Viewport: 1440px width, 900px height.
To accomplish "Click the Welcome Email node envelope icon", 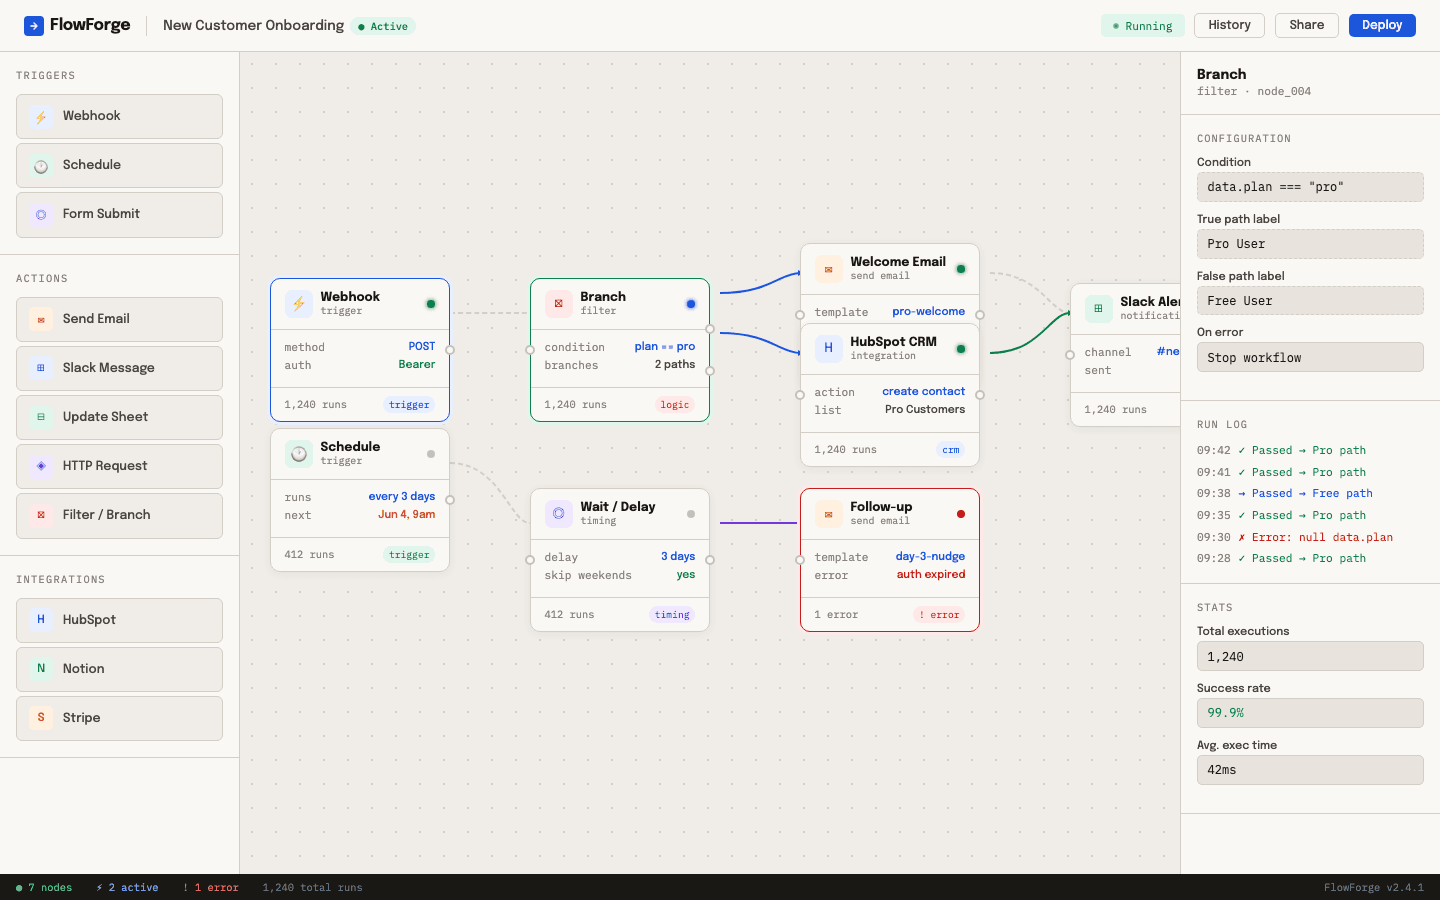I will coord(828,269).
